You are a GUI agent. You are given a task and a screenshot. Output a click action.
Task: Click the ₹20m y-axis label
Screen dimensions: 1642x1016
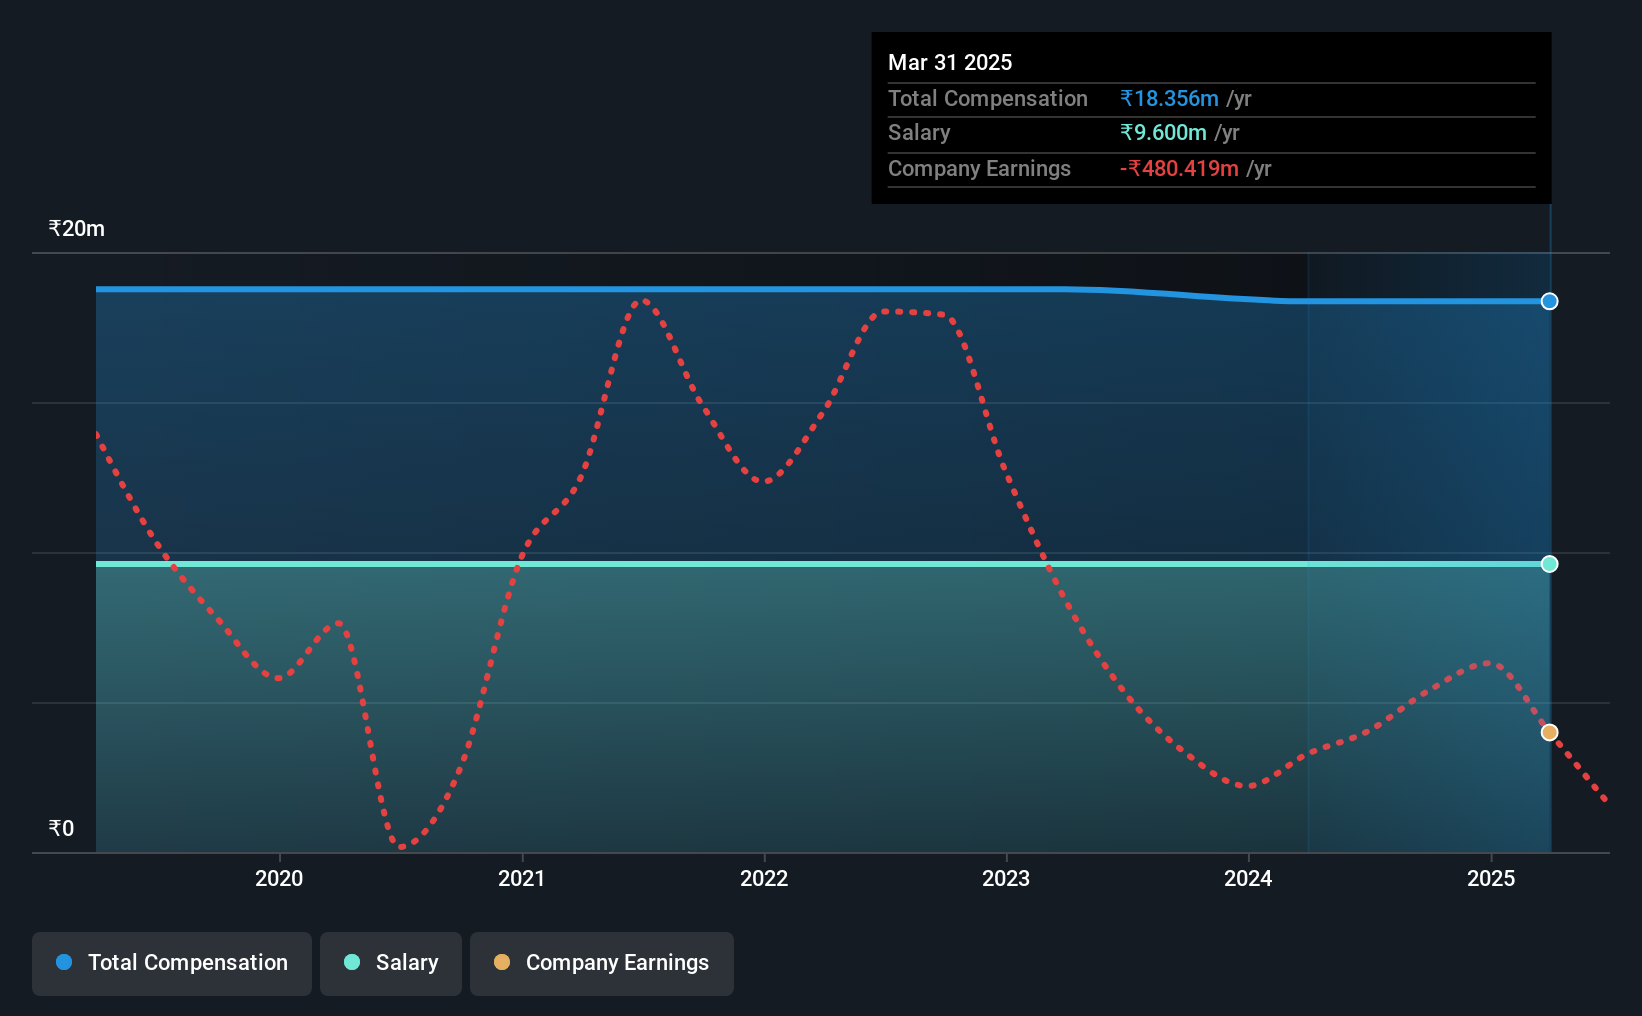[x=77, y=228]
